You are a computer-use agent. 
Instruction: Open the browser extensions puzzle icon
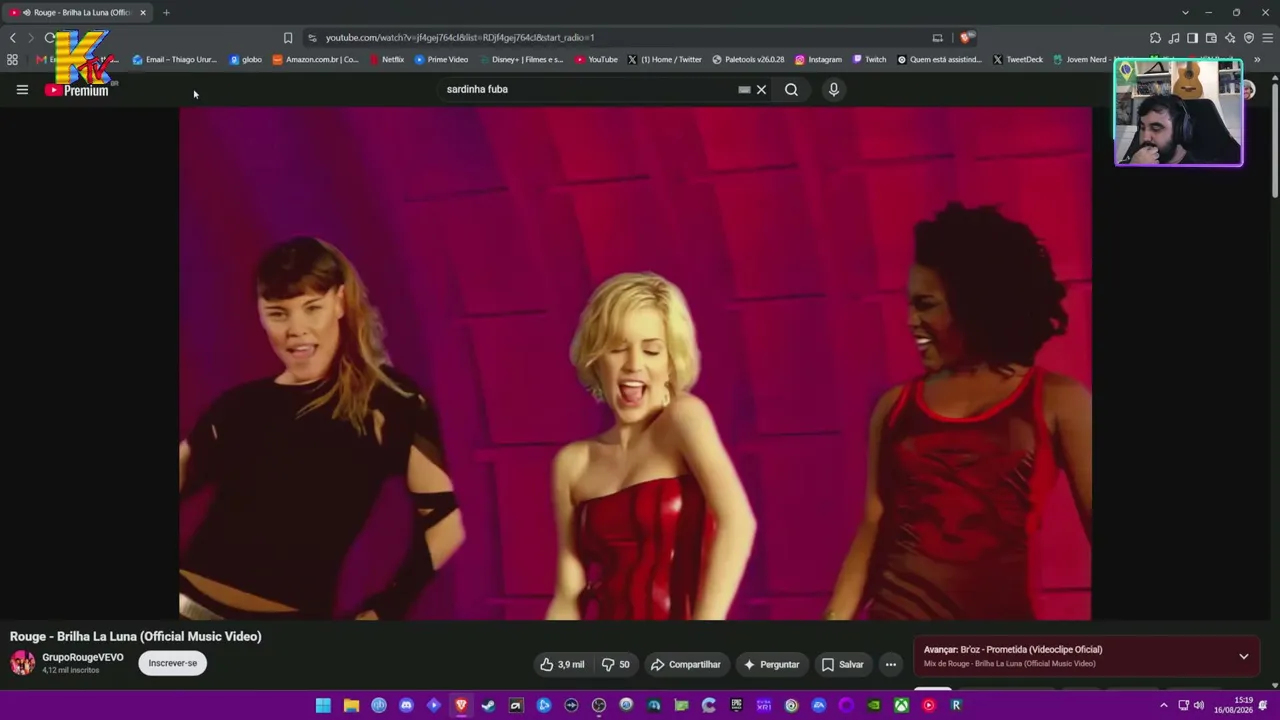(x=1155, y=38)
